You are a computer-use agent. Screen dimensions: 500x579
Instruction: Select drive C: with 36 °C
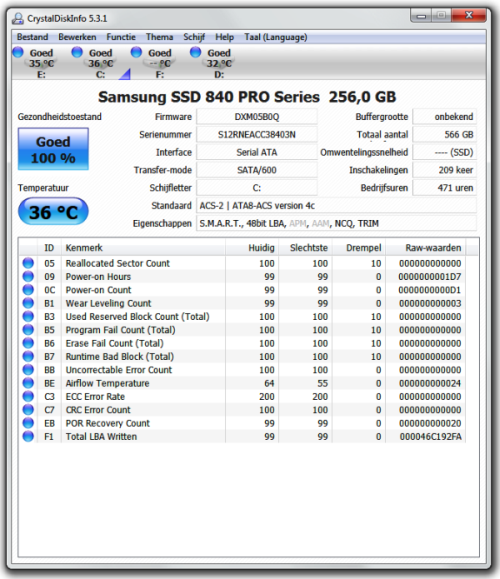point(95,63)
